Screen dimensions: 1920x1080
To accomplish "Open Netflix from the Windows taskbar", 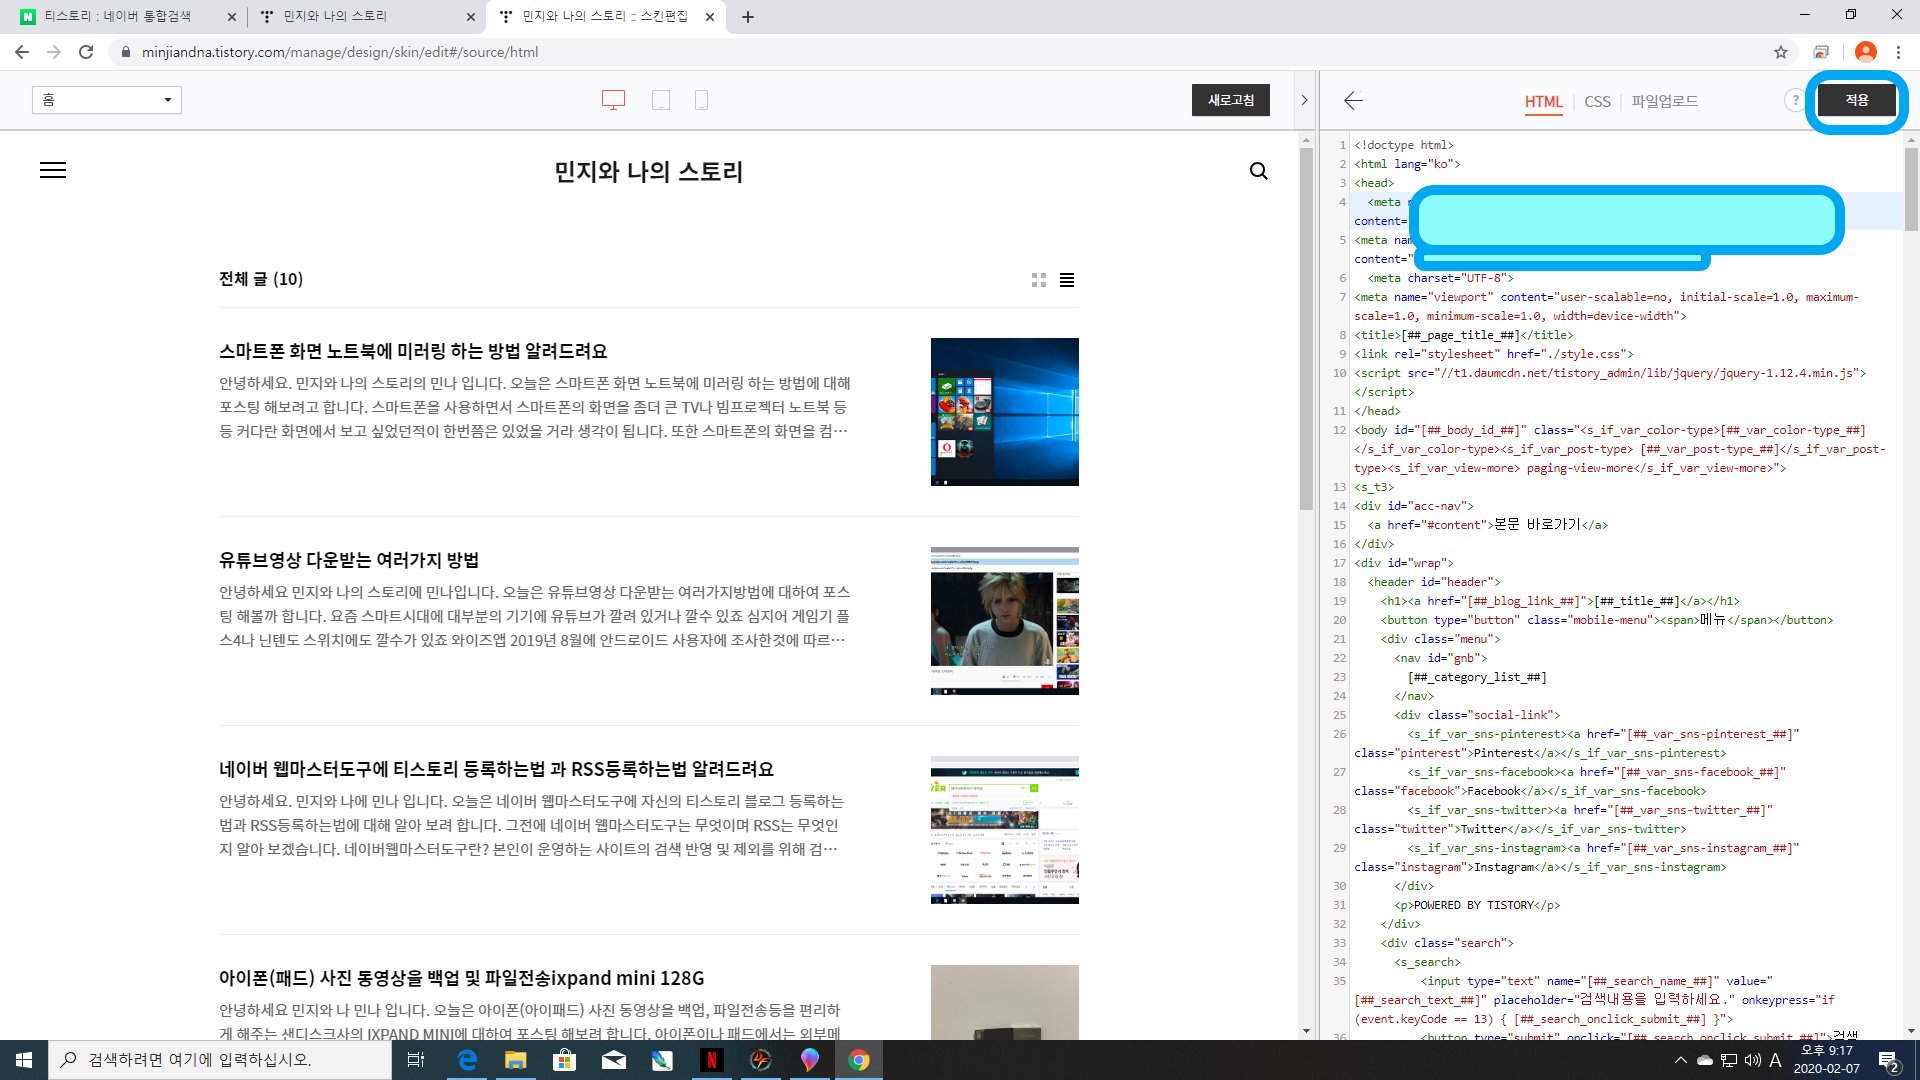I will [711, 1060].
